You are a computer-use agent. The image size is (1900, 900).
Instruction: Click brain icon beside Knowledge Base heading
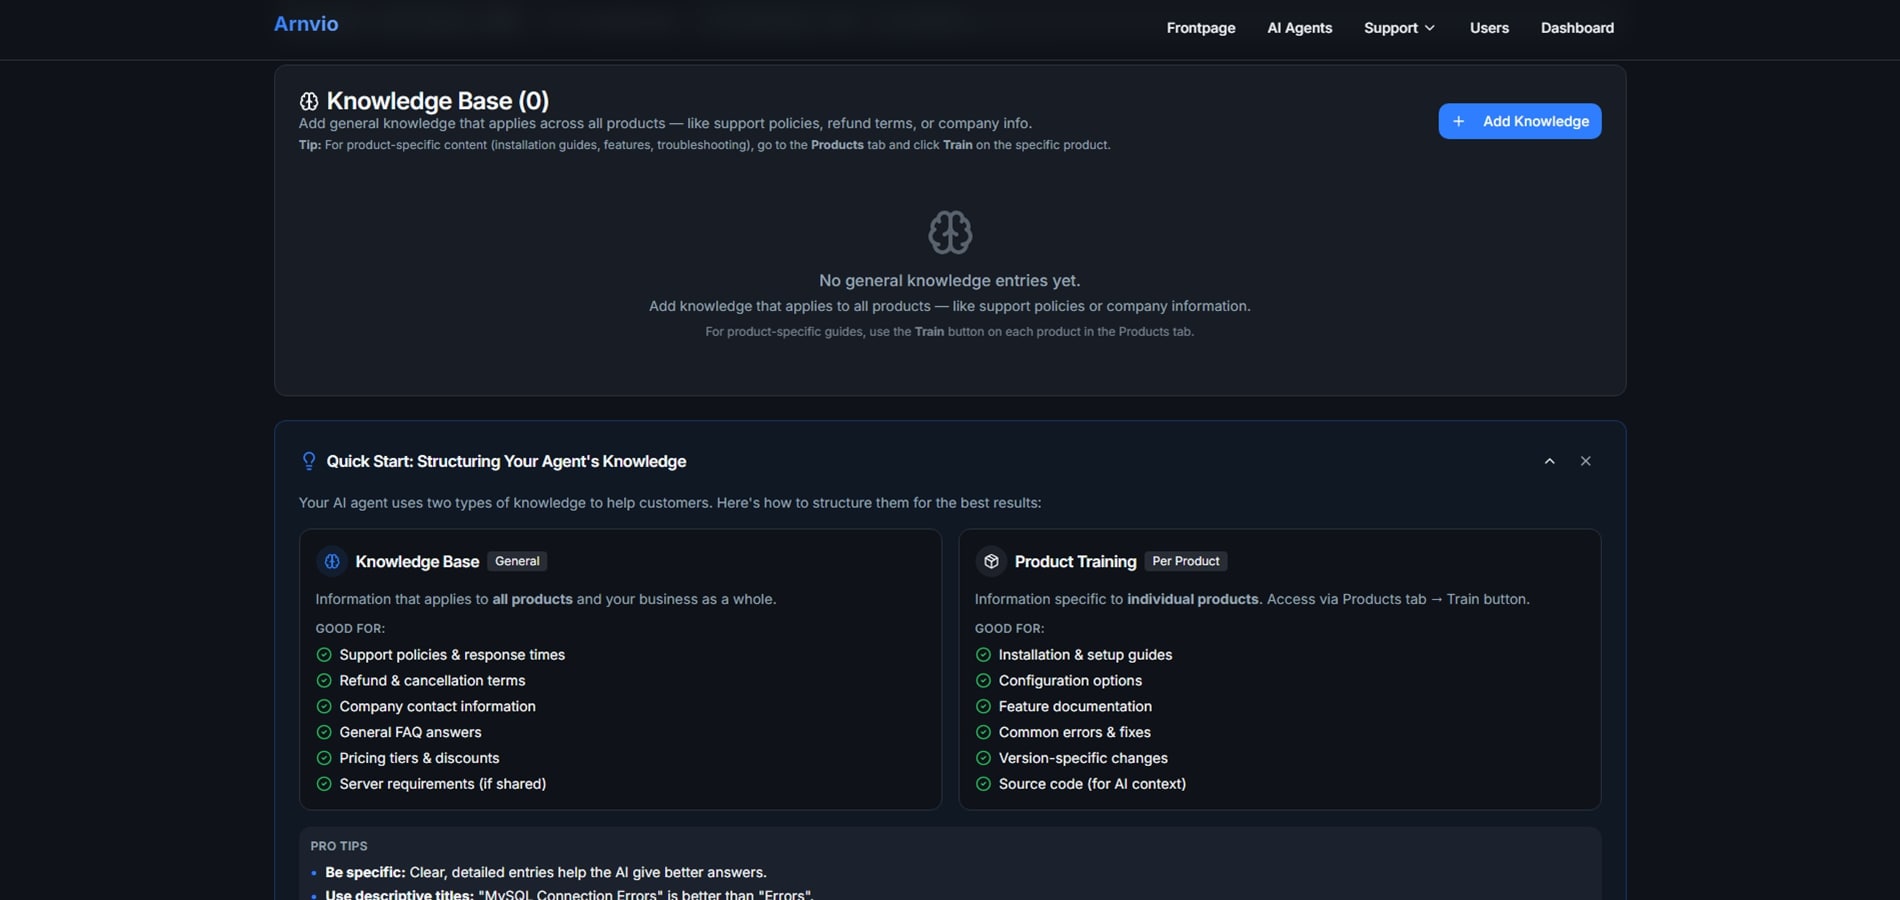(309, 101)
